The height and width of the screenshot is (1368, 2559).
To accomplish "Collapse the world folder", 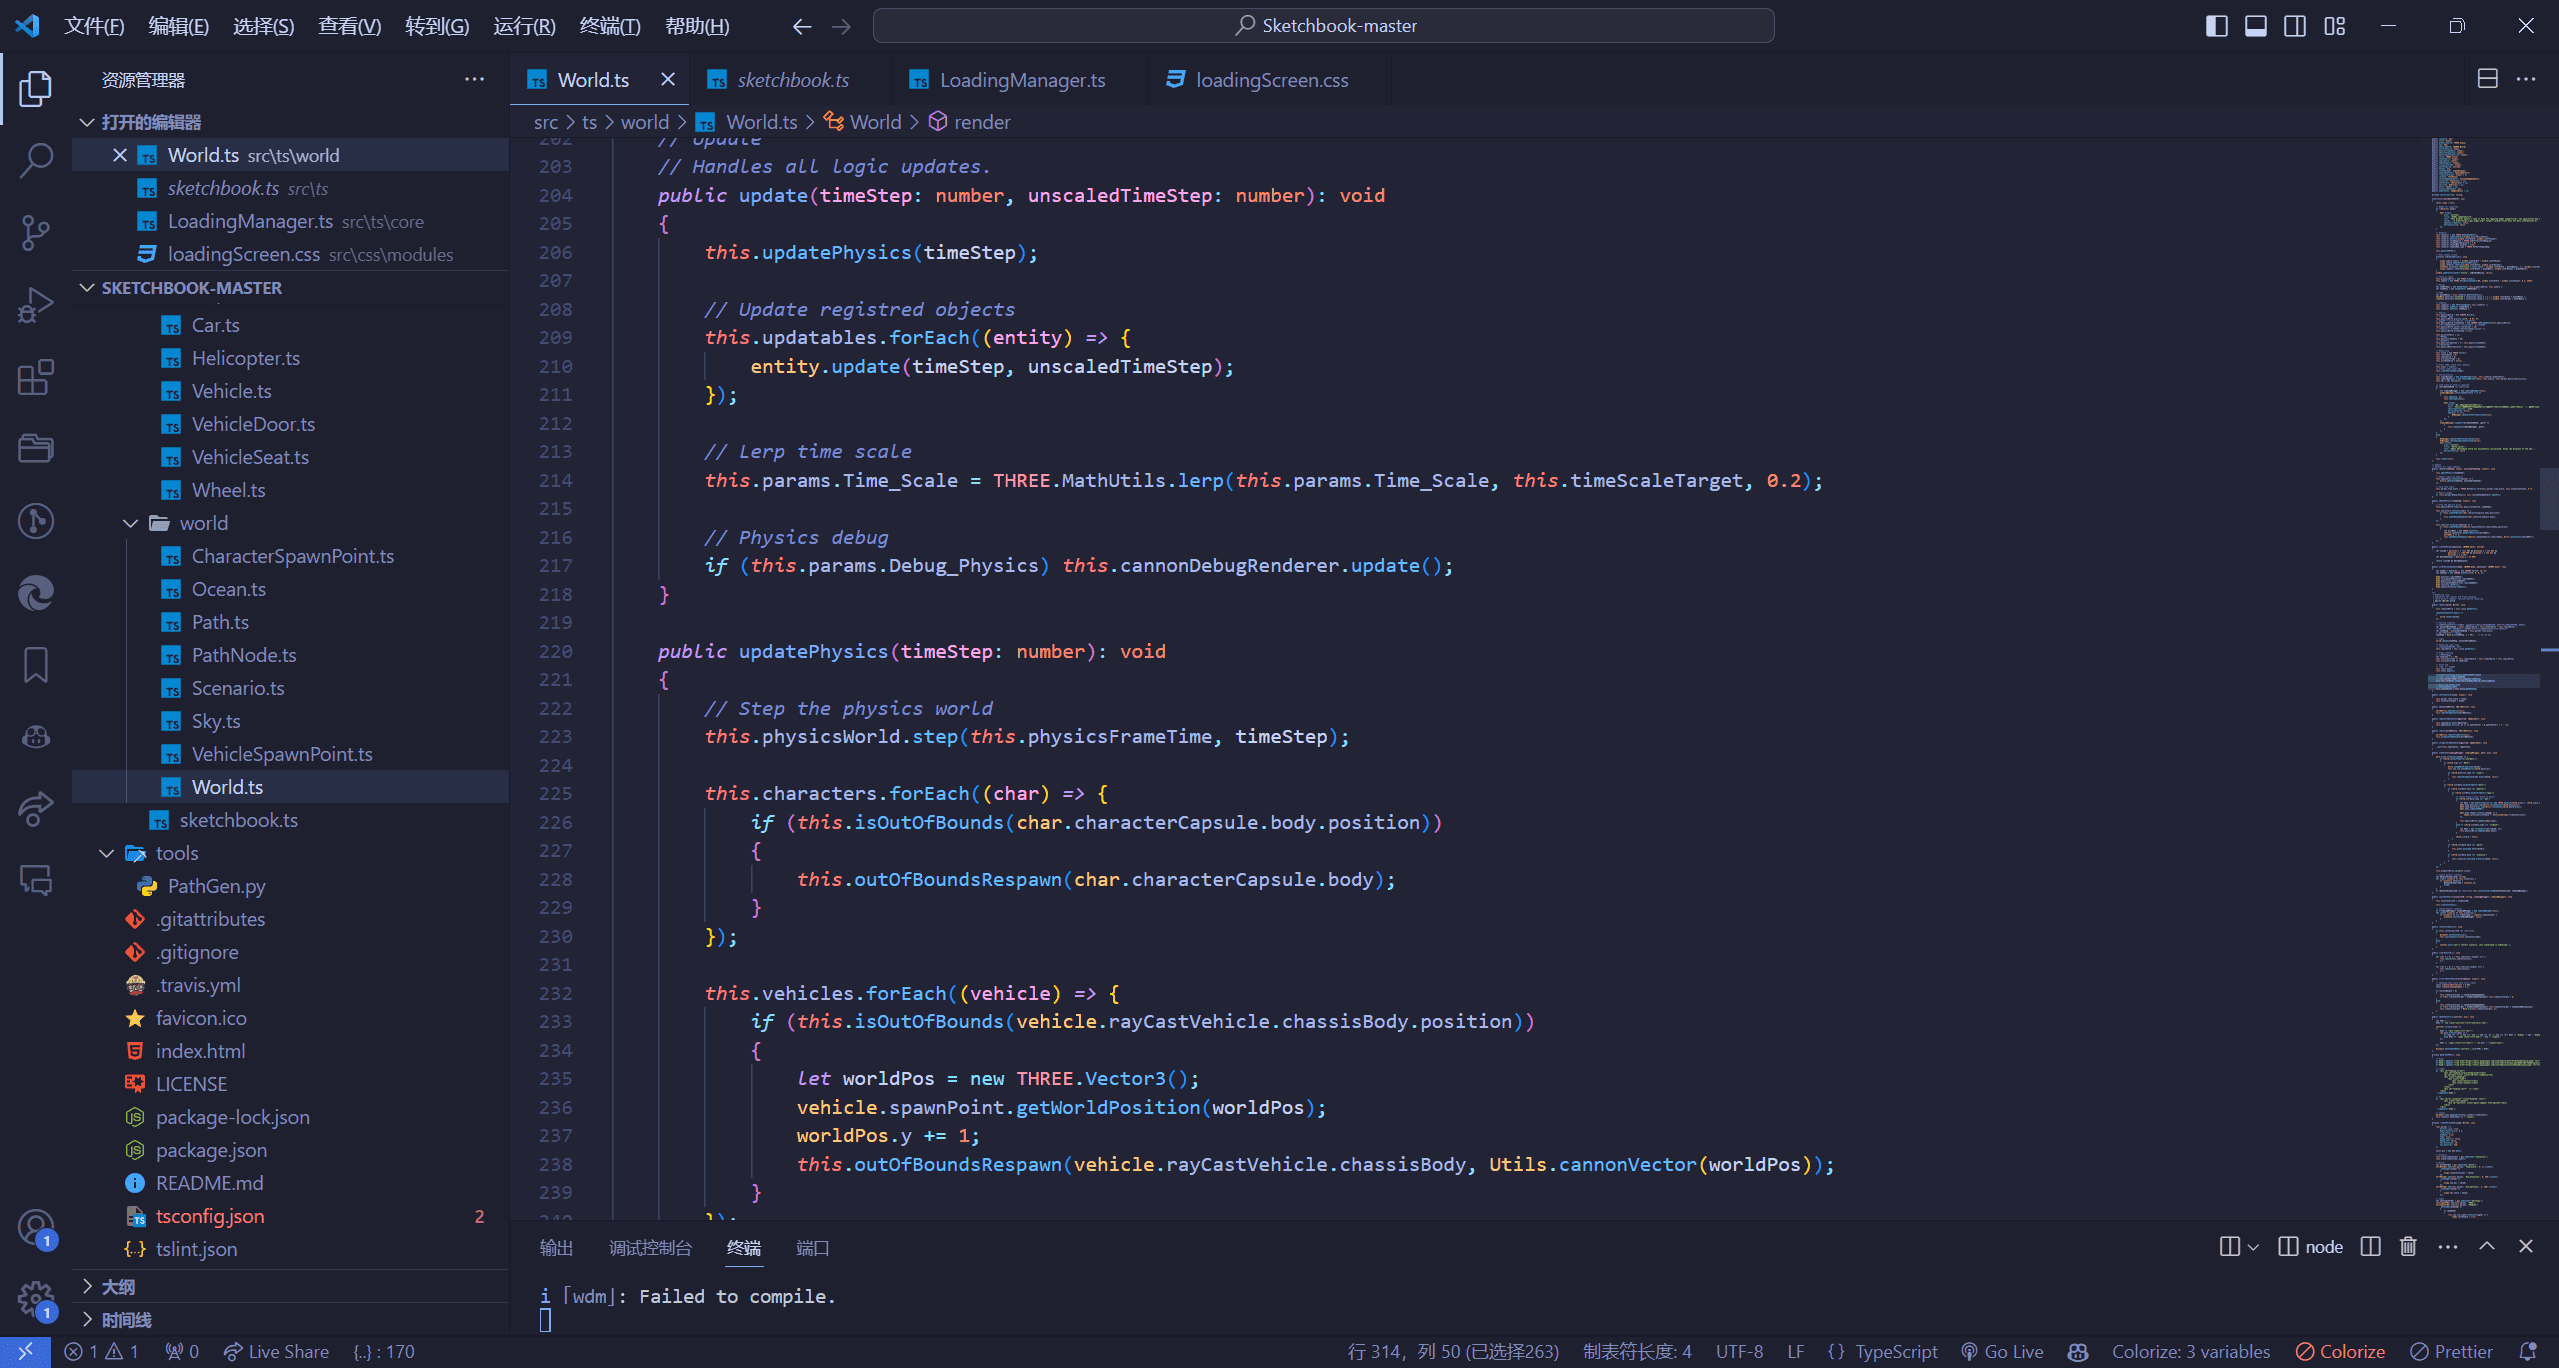I will (130, 523).
